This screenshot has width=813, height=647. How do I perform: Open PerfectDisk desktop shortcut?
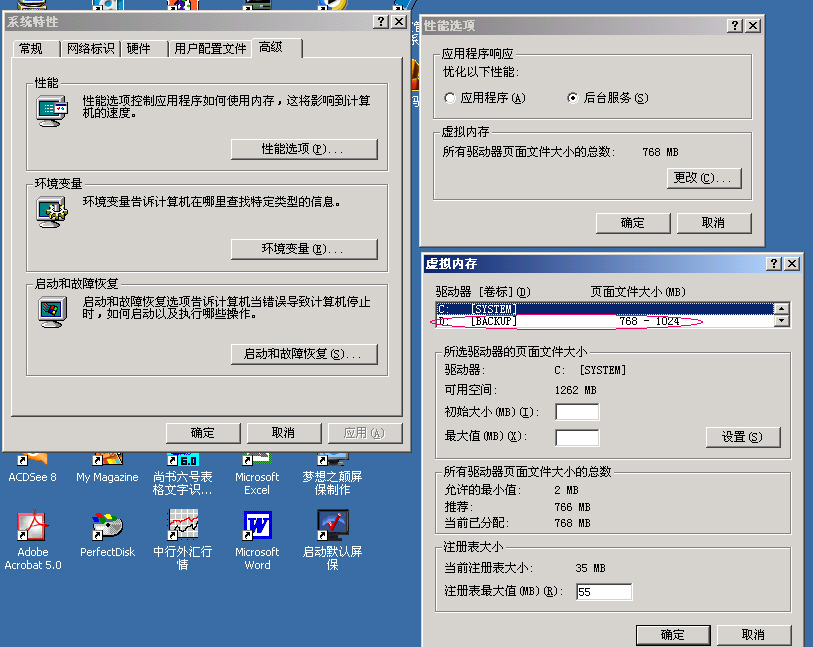(107, 535)
